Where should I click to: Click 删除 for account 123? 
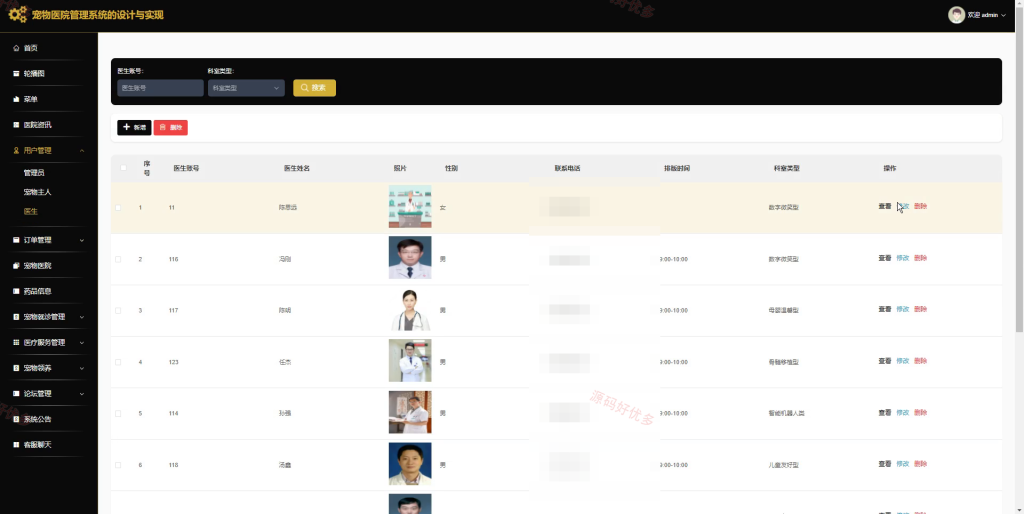tap(920, 361)
